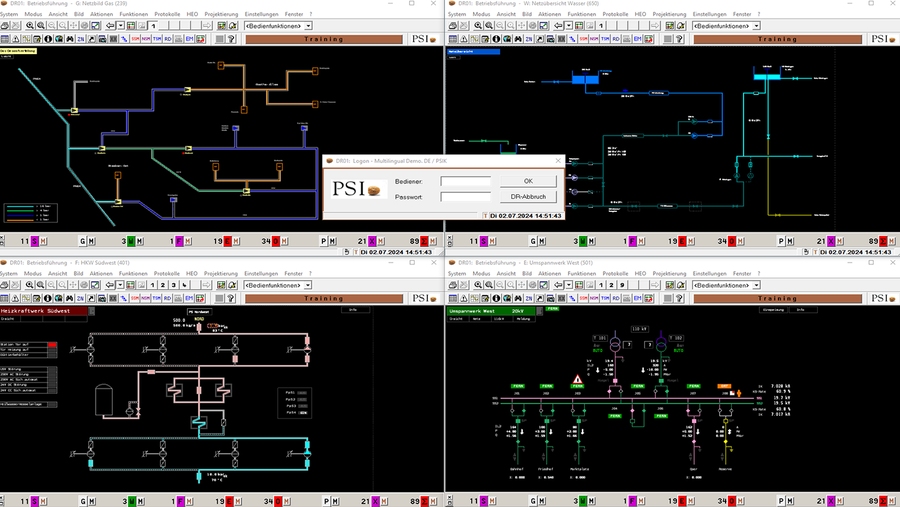Click the EM toolbar icon in Netzbild Gas window

[x=187, y=39]
